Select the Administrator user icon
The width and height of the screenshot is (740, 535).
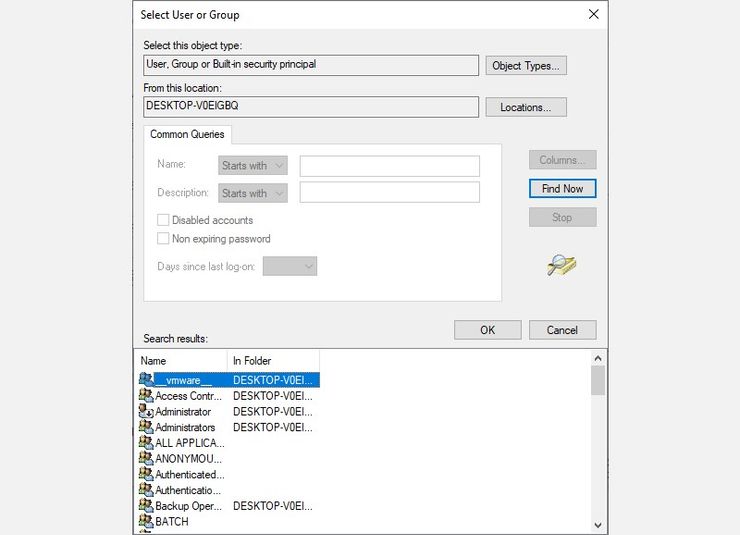(146, 412)
